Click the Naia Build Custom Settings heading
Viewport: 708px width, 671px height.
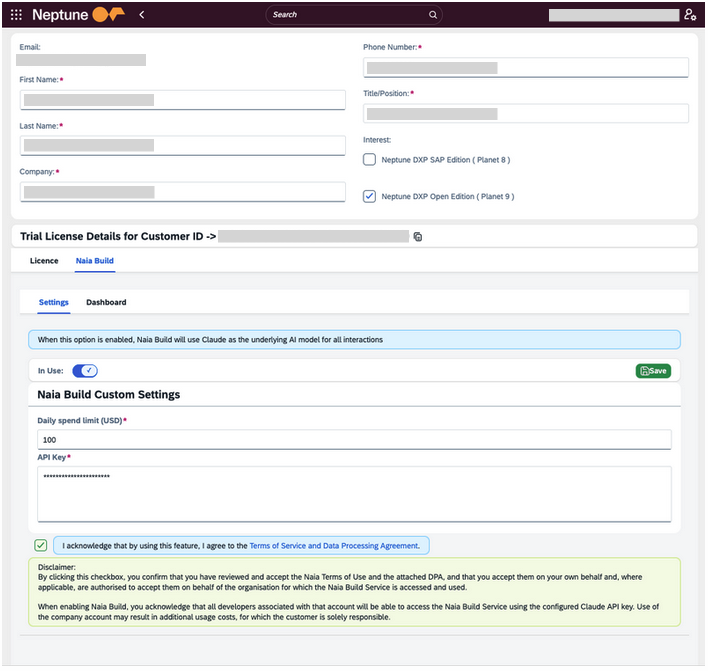(109, 395)
